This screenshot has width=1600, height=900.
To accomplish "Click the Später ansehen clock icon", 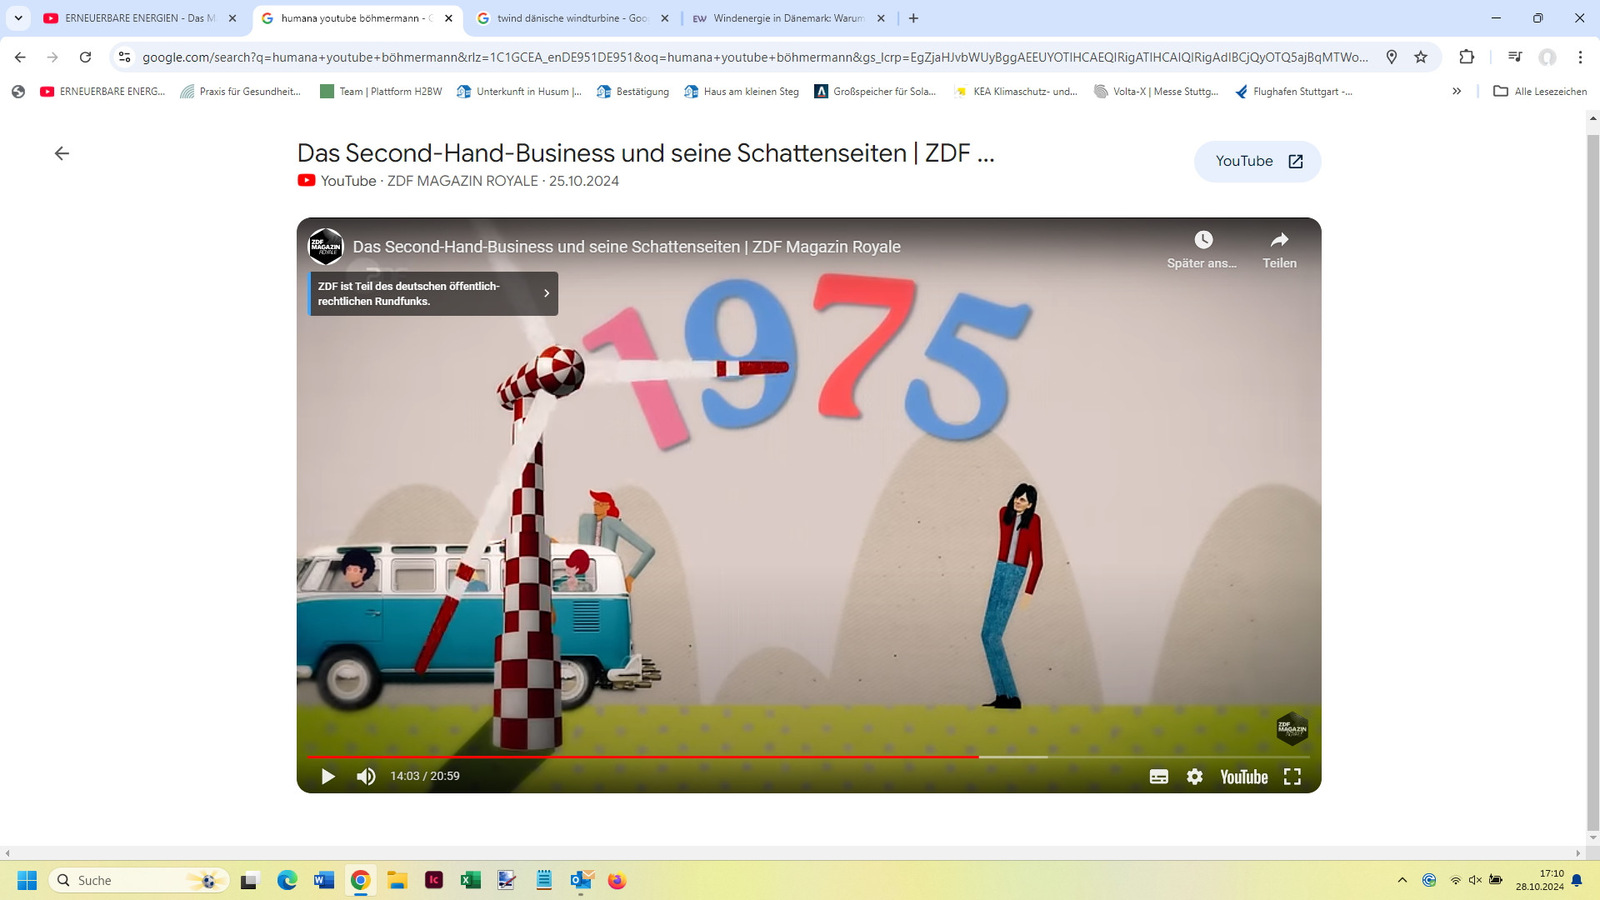I will coord(1203,241).
